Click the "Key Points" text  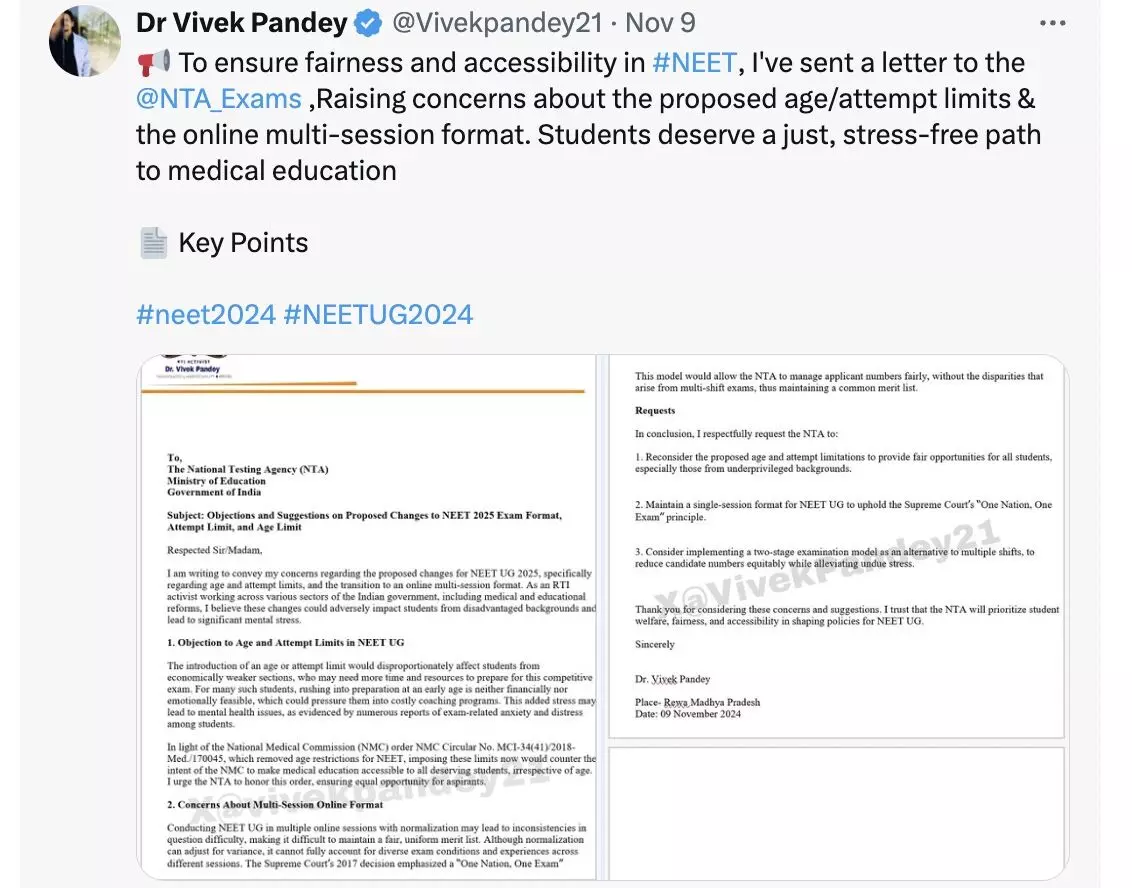point(243,243)
